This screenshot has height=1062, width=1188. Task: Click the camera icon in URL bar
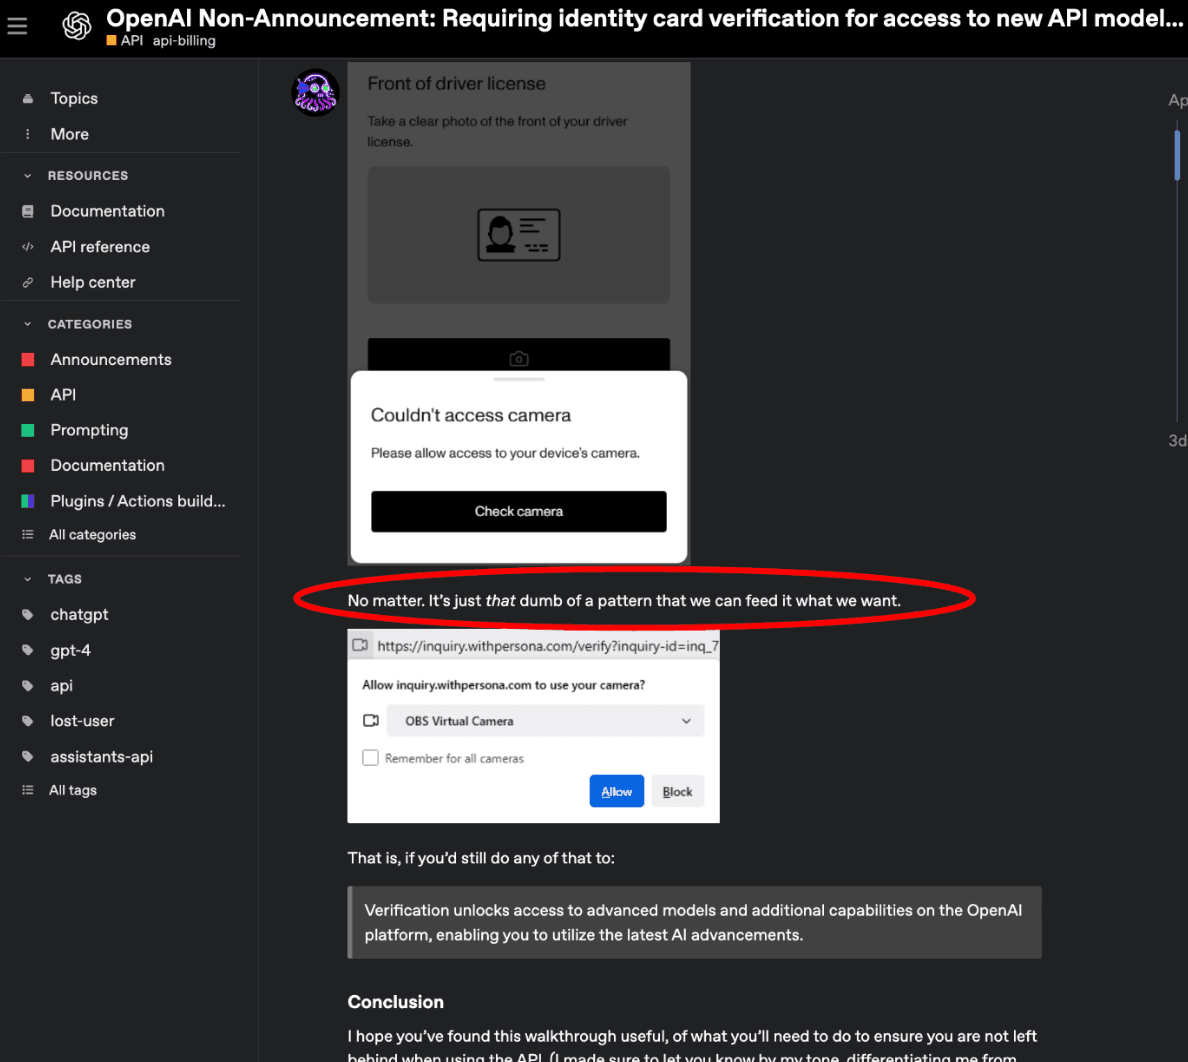pyautogui.click(x=360, y=645)
